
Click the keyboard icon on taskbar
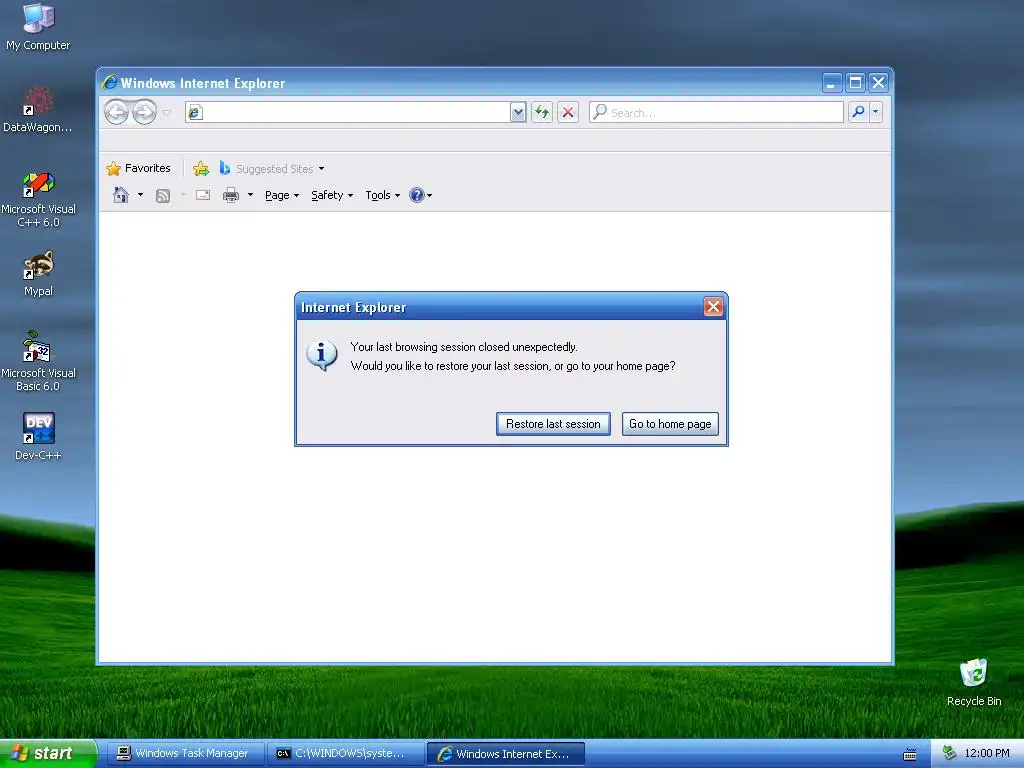pos(910,754)
